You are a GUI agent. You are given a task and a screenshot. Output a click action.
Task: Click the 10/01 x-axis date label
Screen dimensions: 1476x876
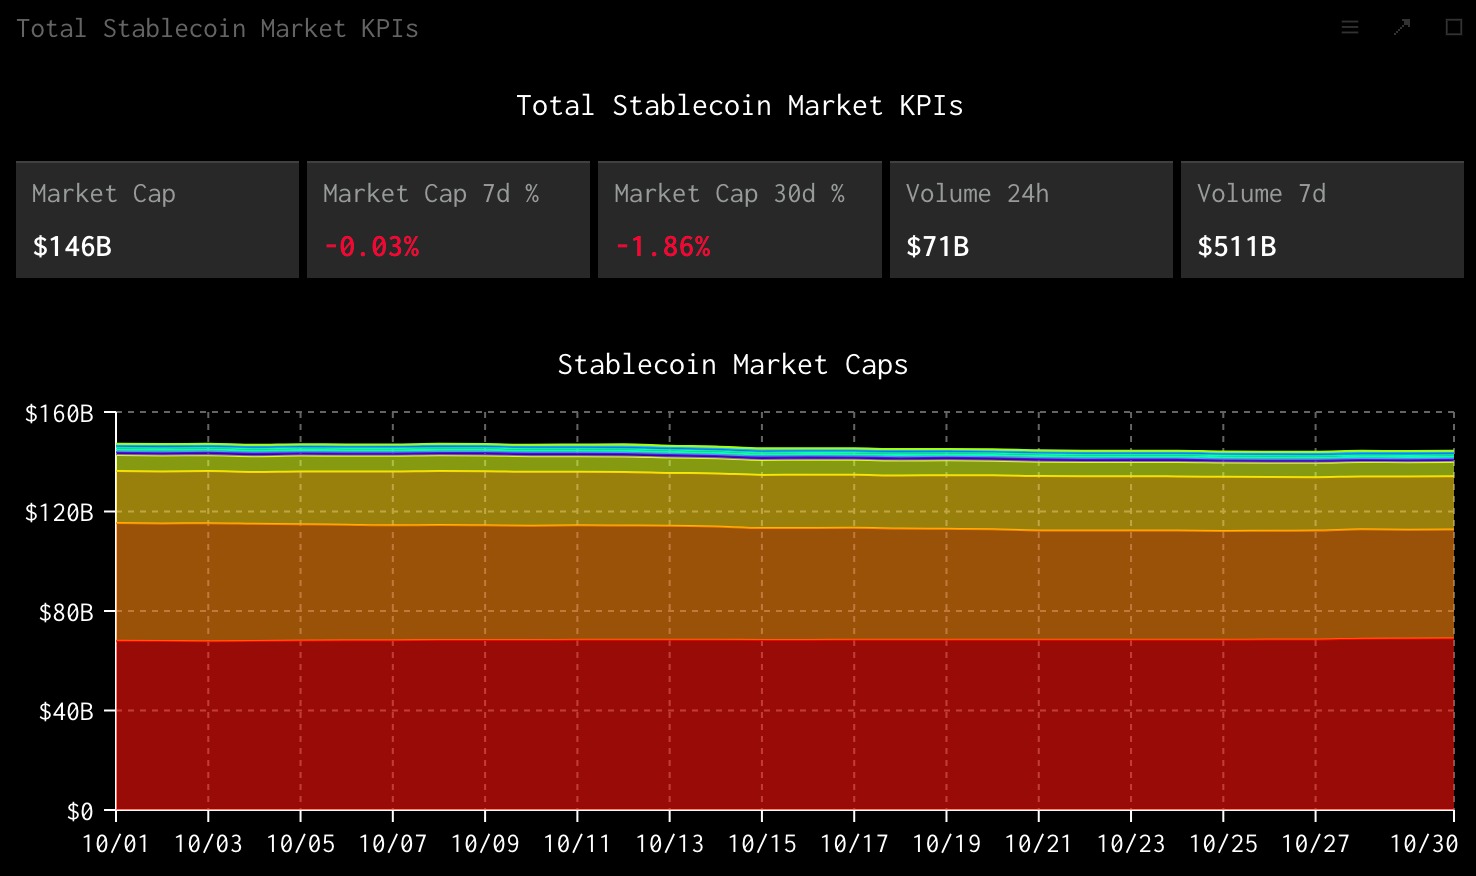coord(116,844)
